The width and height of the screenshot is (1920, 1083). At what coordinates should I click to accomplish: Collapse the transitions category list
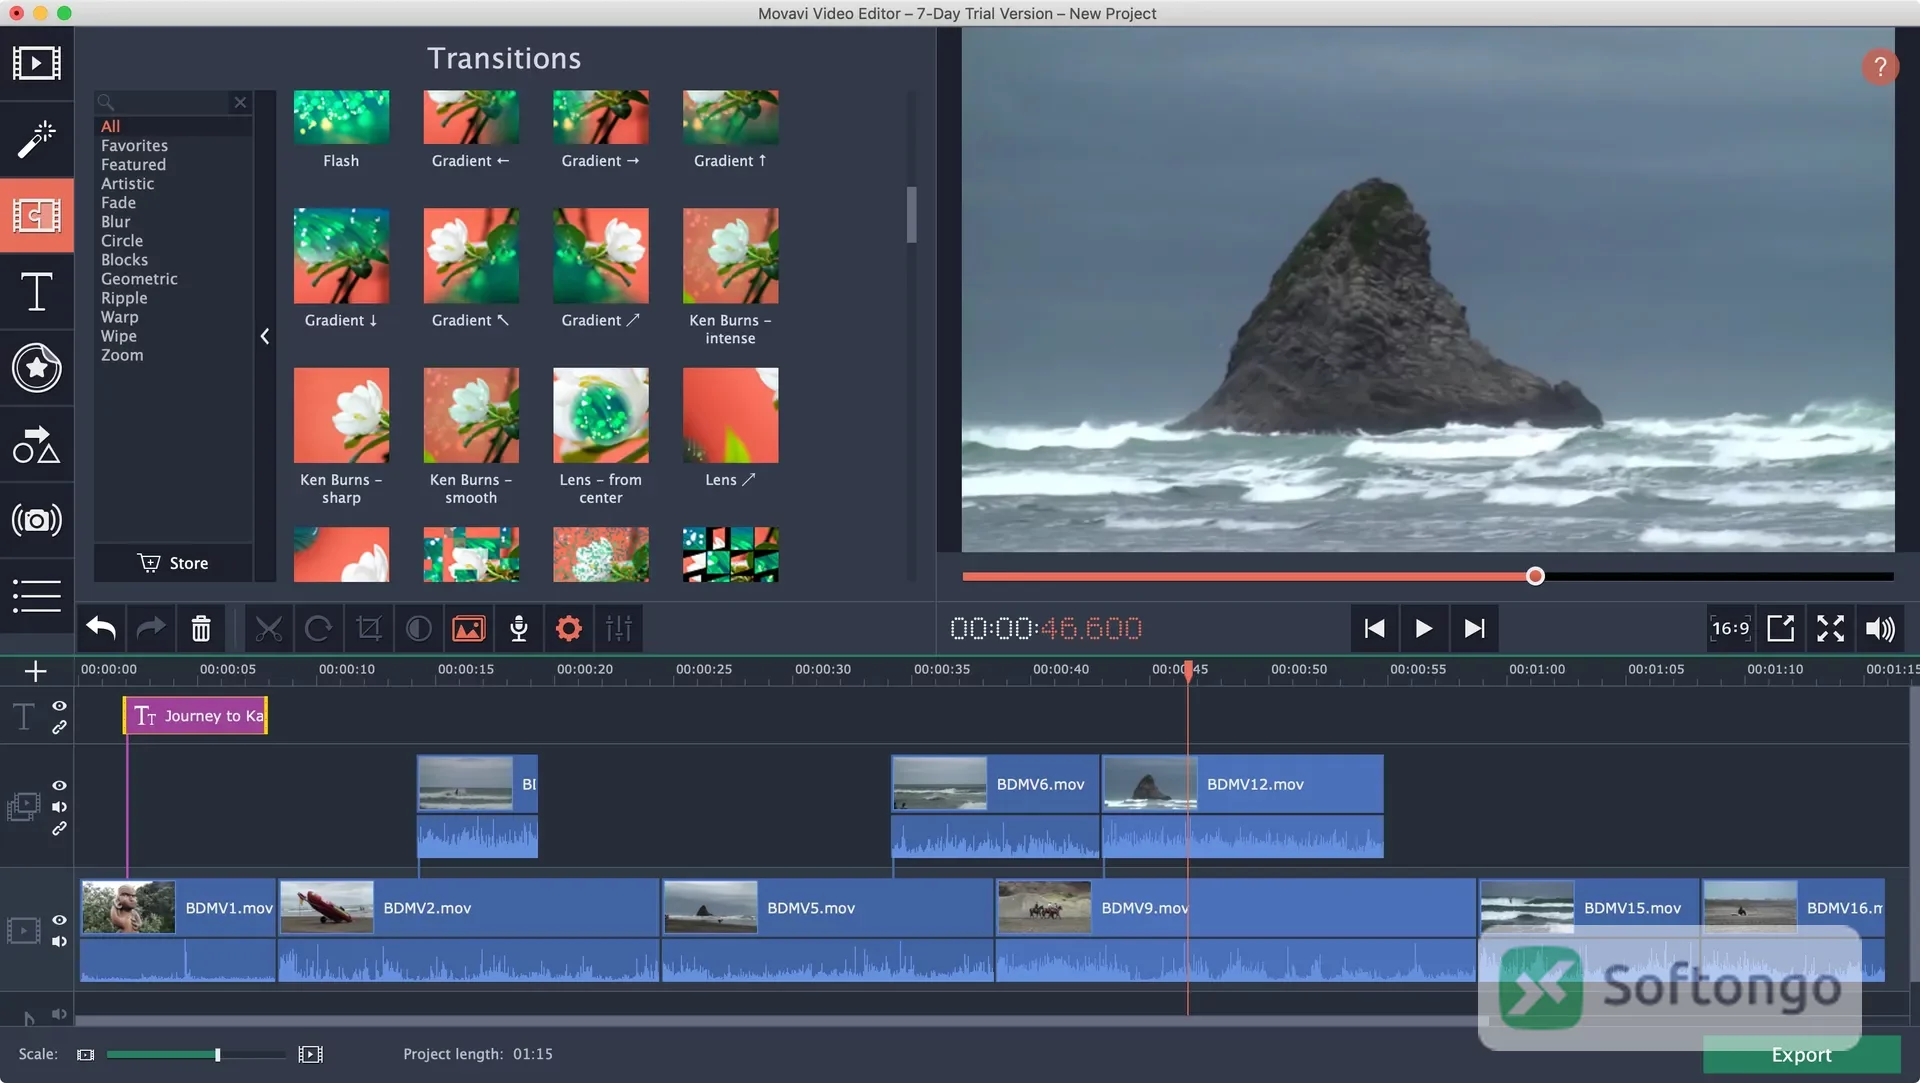[265, 336]
